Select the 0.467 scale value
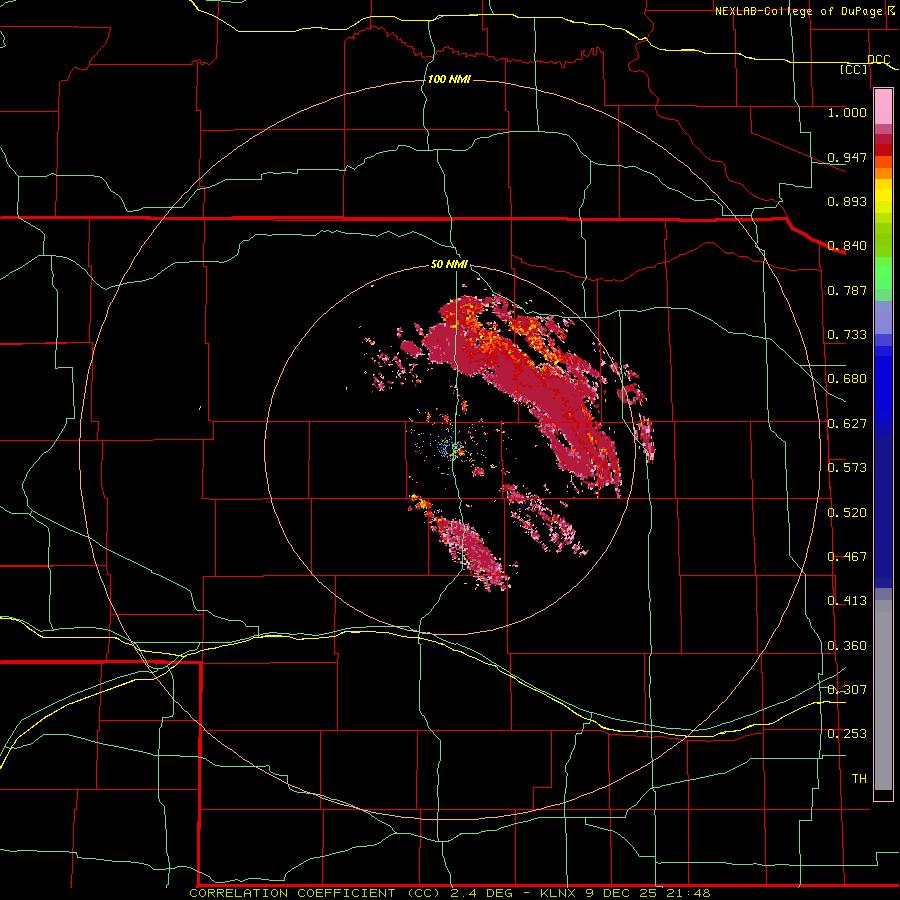 tap(847, 557)
